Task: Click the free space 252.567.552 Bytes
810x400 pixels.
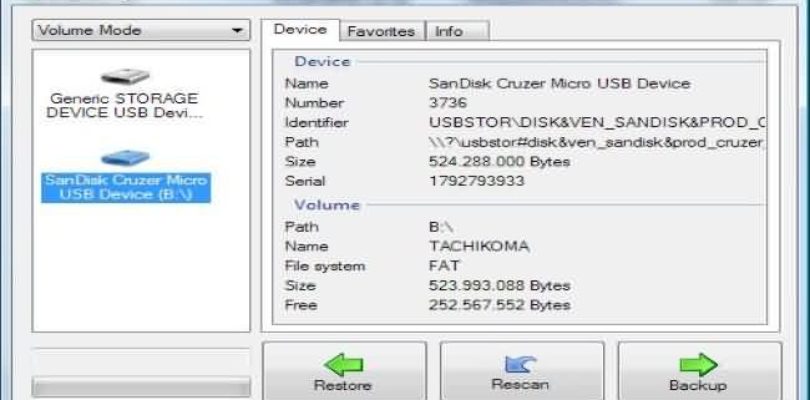Action: coord(500,305)
